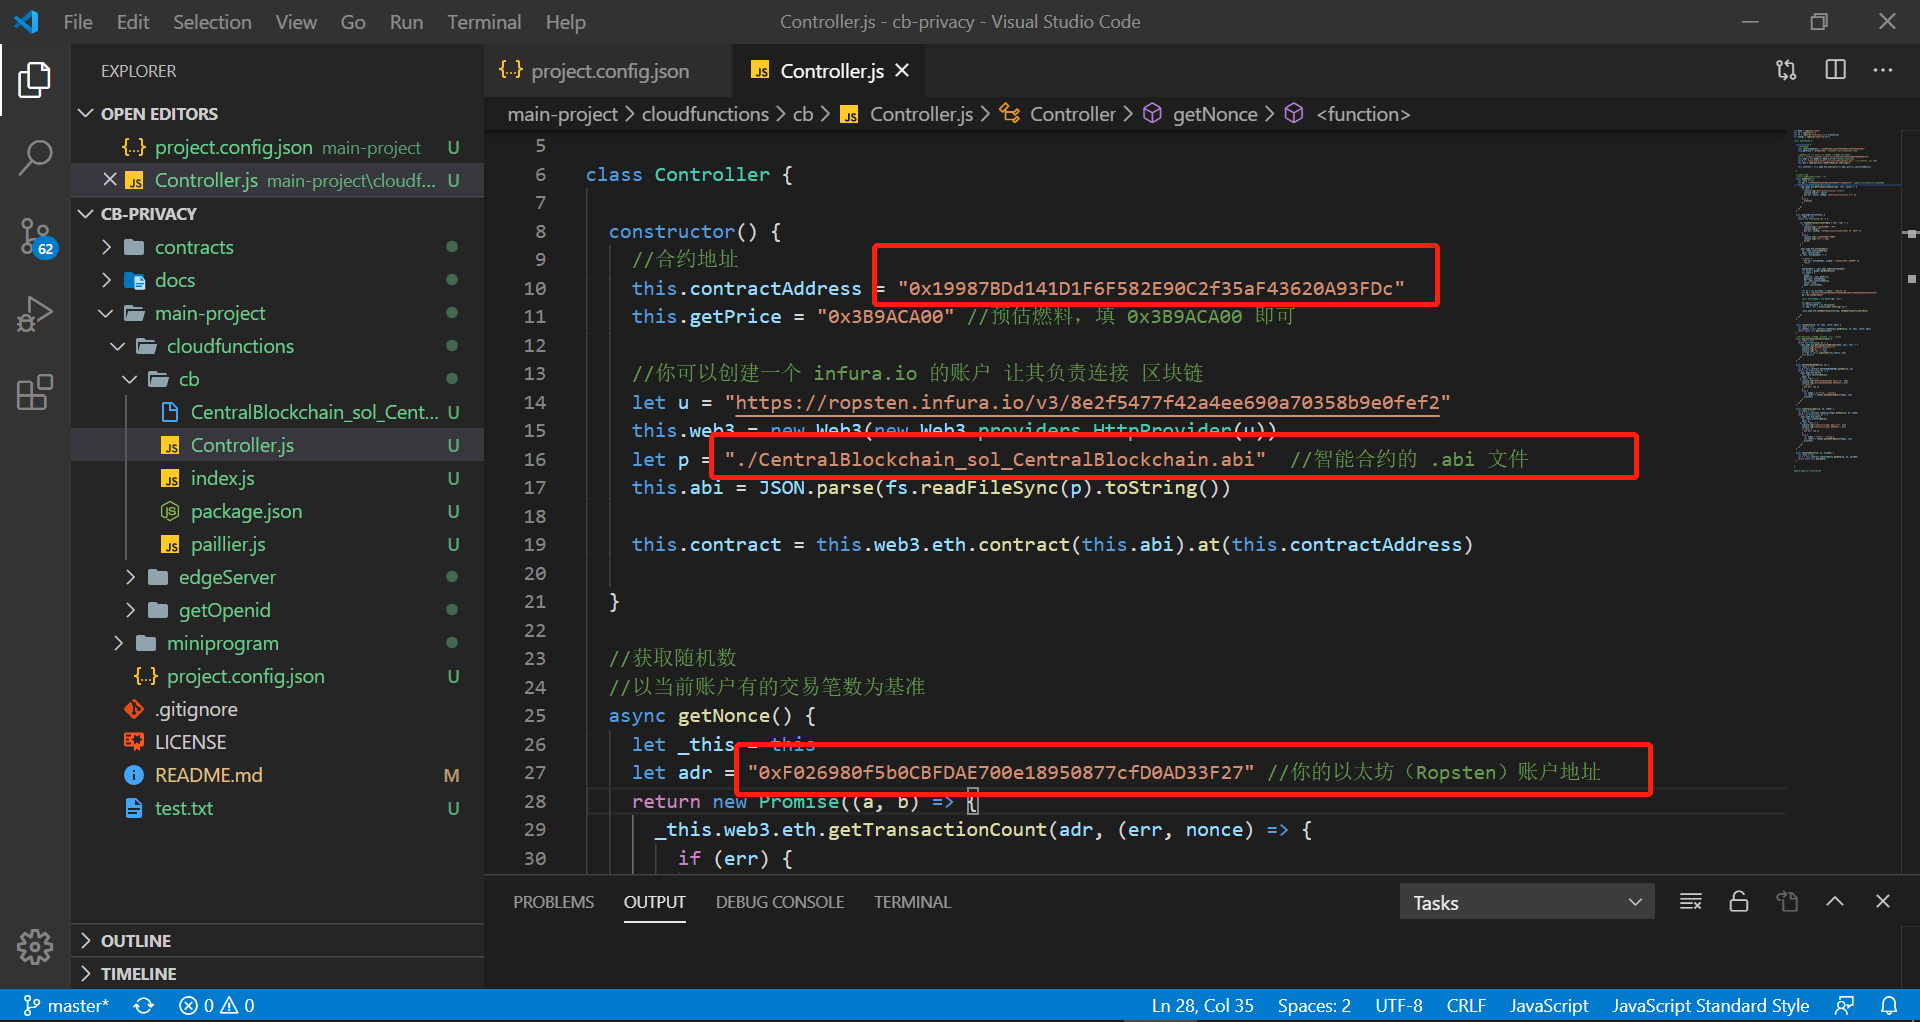Screen dimensions: 1920x1022
Task: Change the JavaScript language mode
Action: point(1549,1005)
